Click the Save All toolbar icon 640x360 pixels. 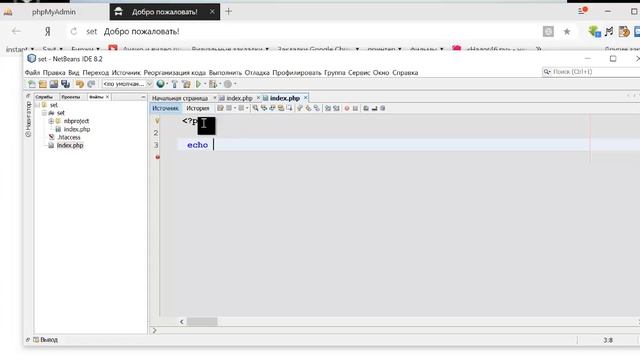click(x=65, y=84)
